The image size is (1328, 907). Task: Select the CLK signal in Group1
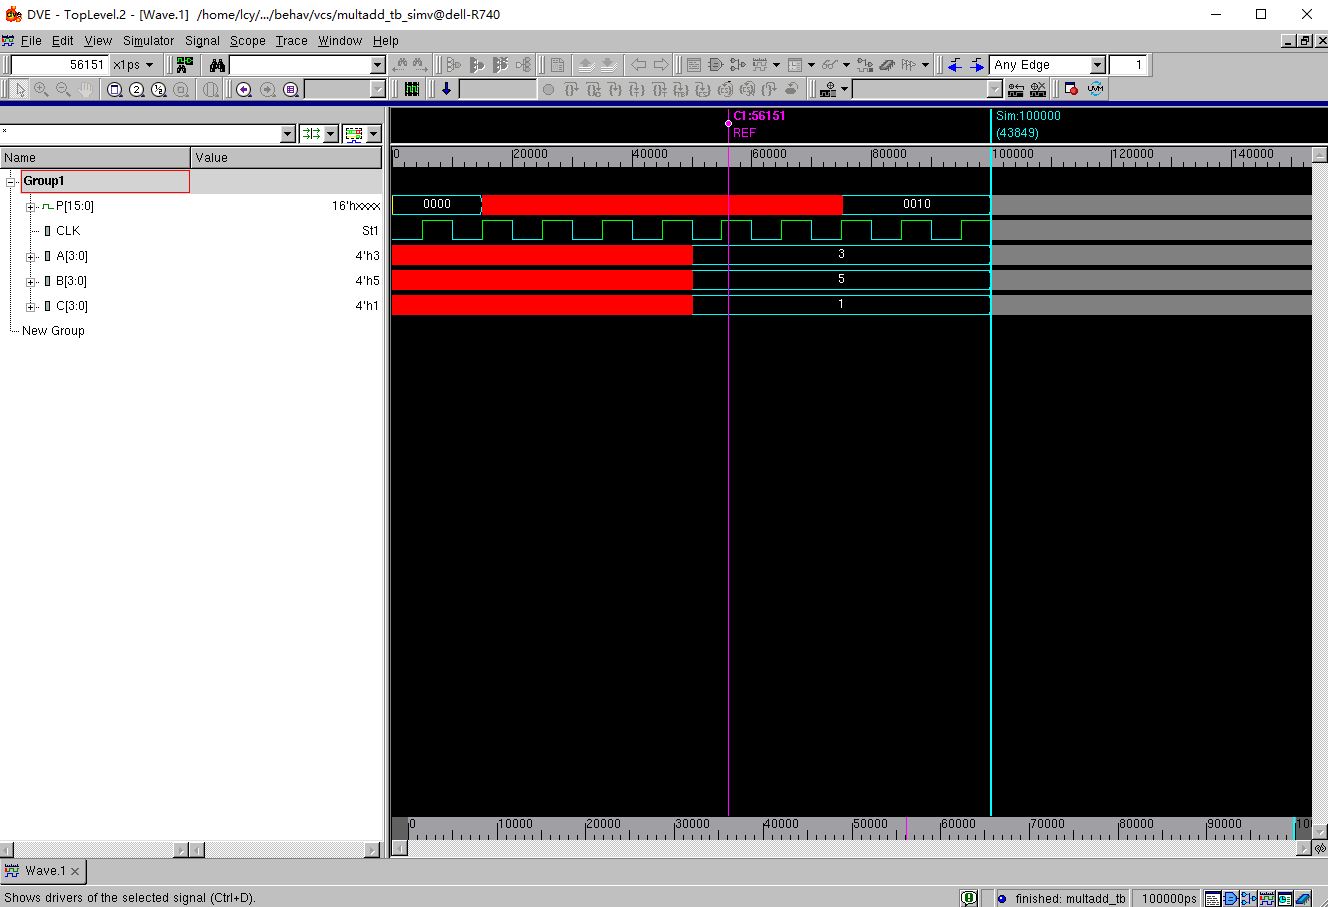(67, 230)
